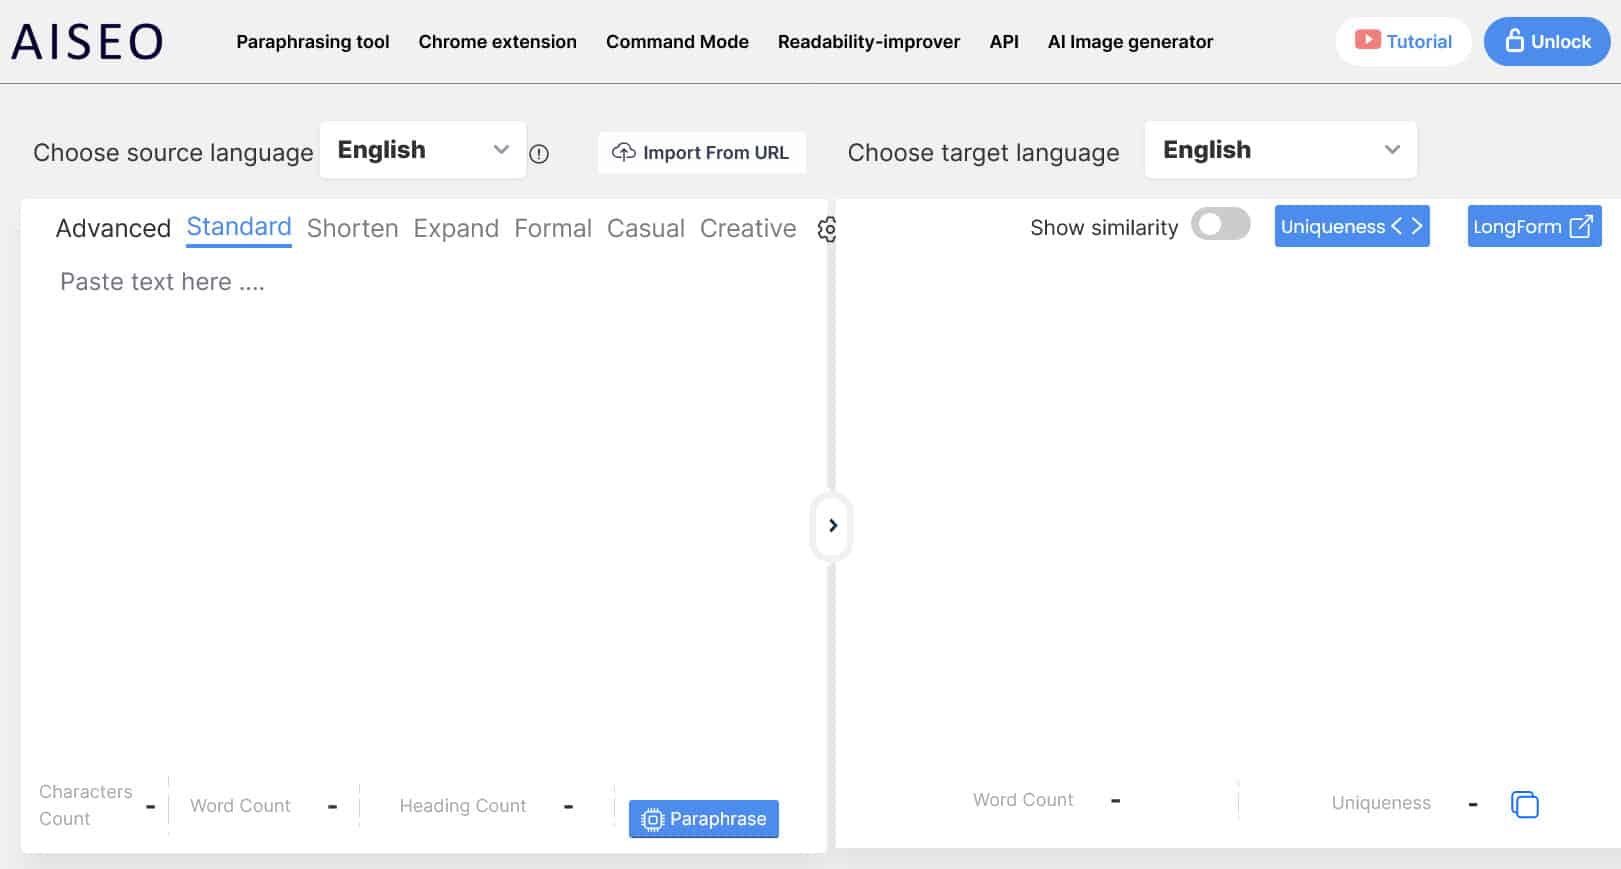Choose the Formal mode tab
The width and height of the screenshot is (1621, 869).
553,228
